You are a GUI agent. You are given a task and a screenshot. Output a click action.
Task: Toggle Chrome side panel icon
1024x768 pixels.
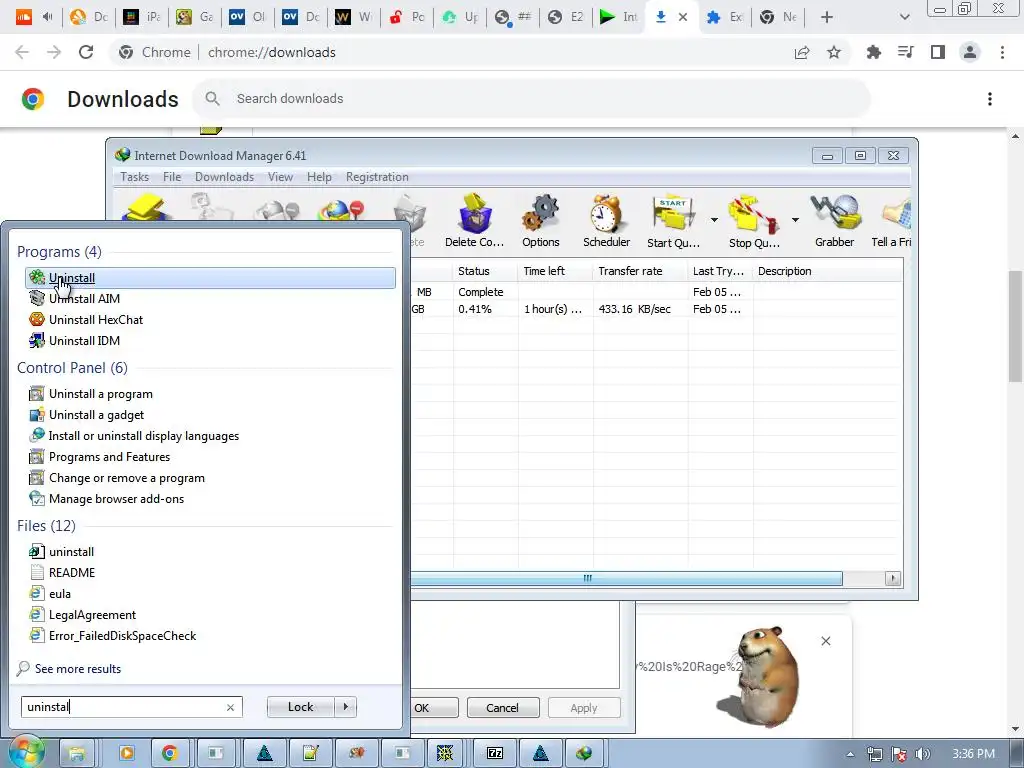point(938,52)
